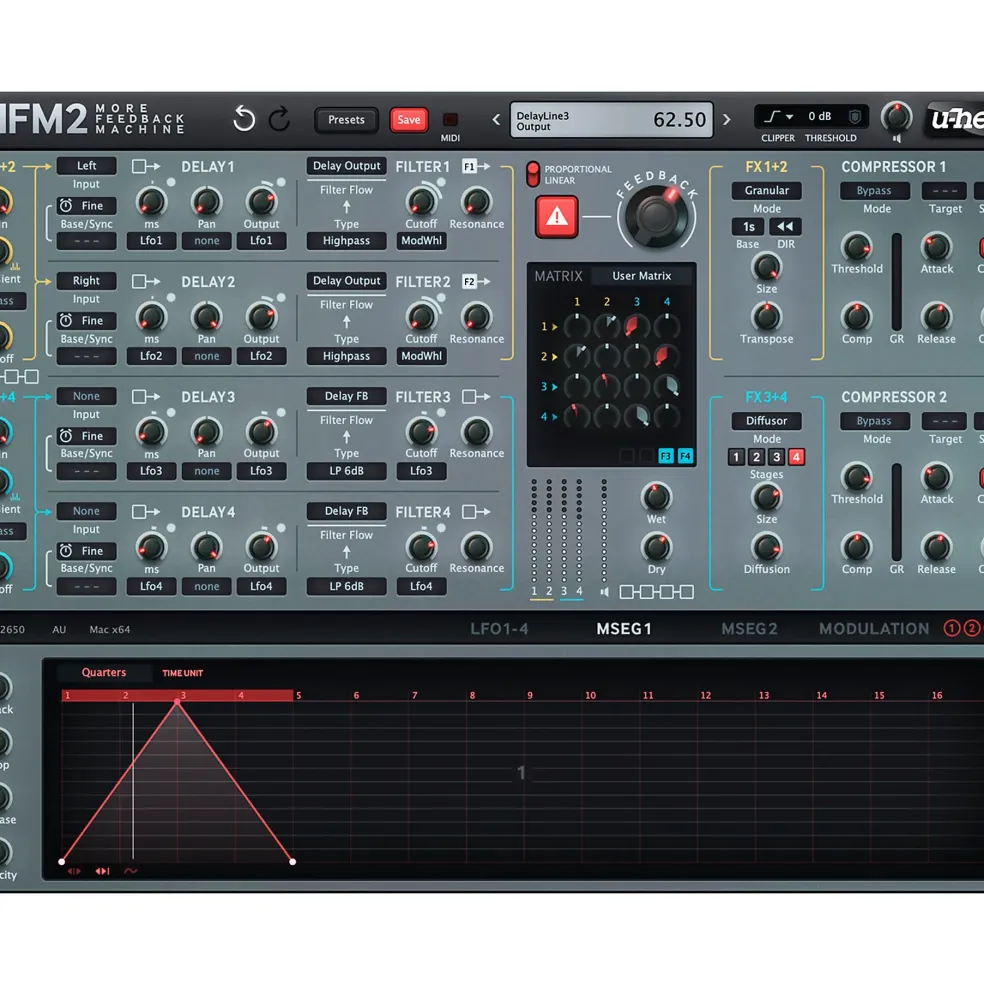This screenshot has height=985, width=984.
Task: Open the clipper curve dropdown
Action: coord(778,116)
